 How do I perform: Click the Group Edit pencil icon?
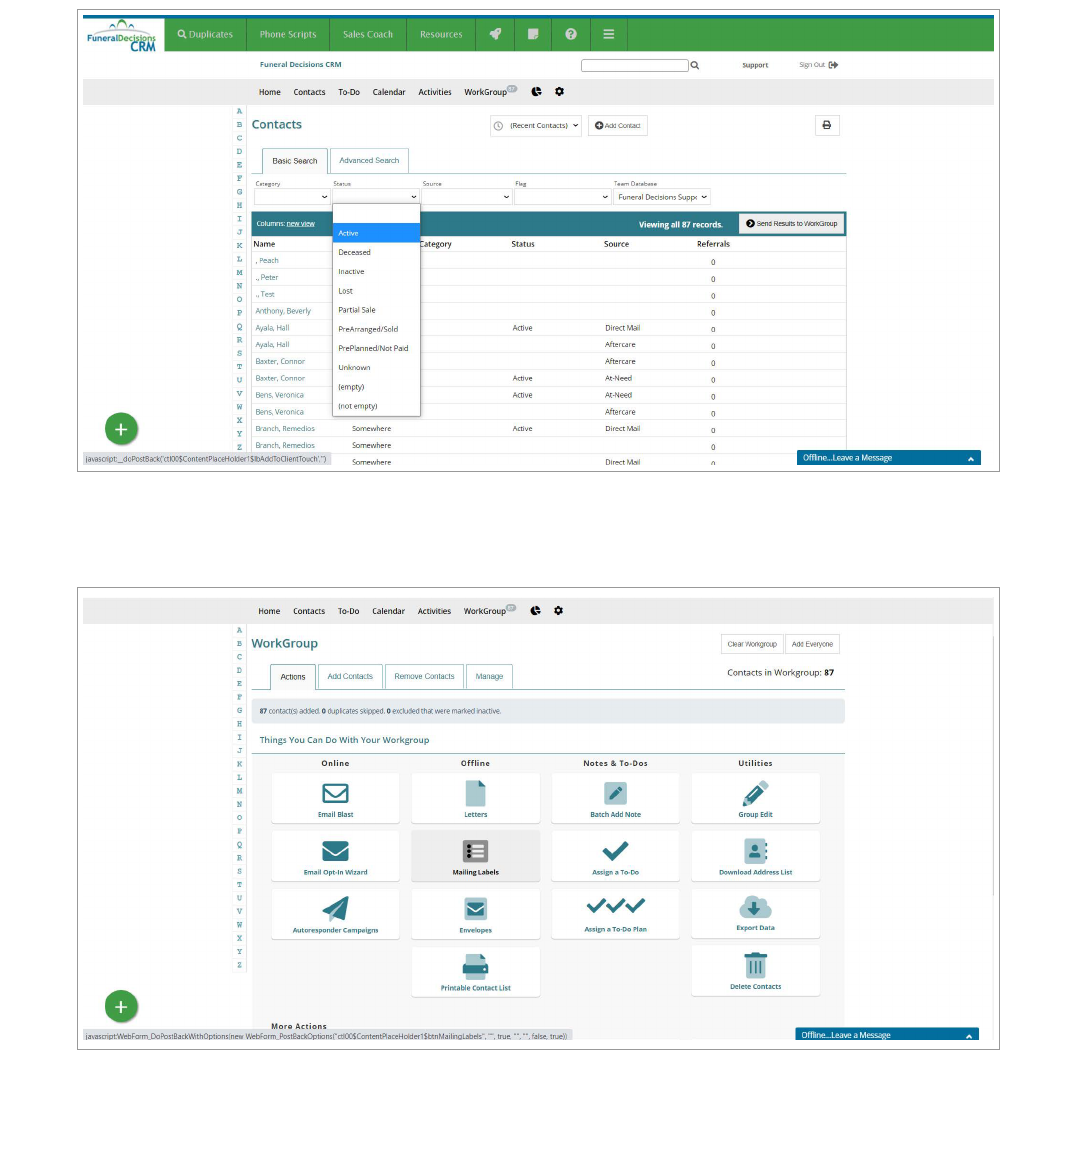(x=755, y=794)
